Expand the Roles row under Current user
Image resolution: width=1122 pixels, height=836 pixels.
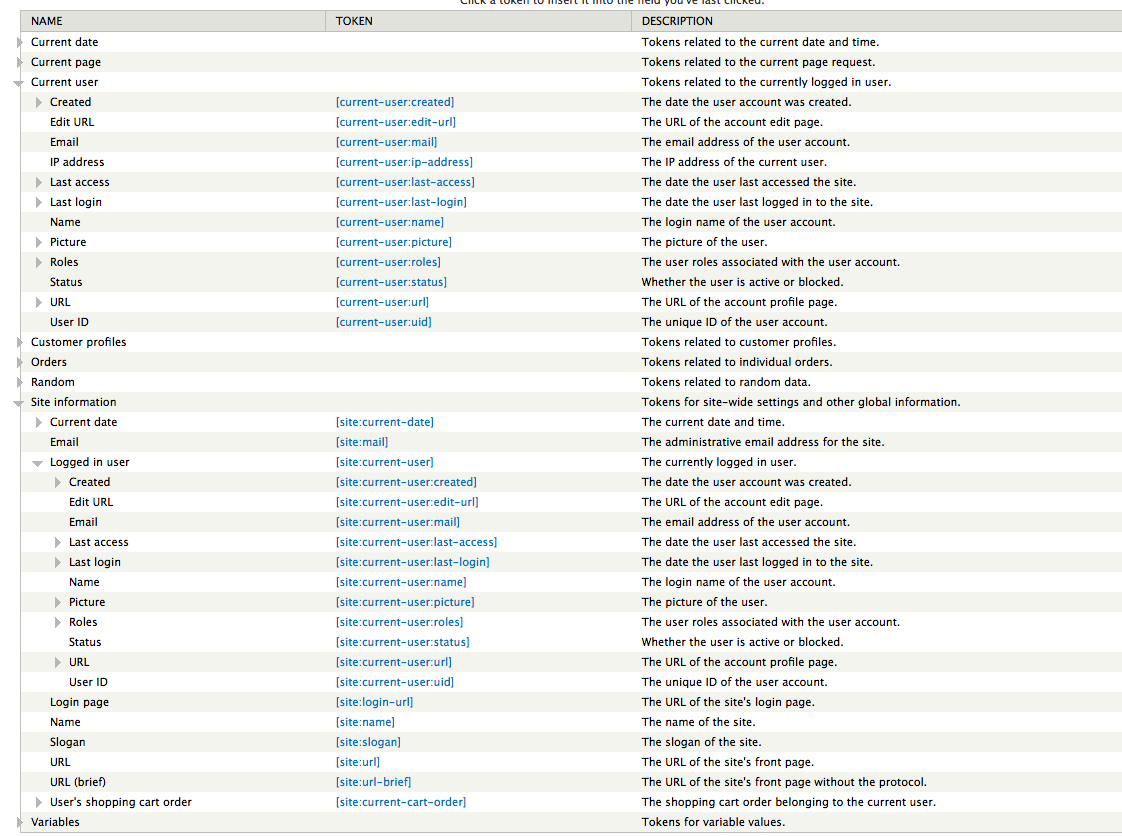pos(39,263)
